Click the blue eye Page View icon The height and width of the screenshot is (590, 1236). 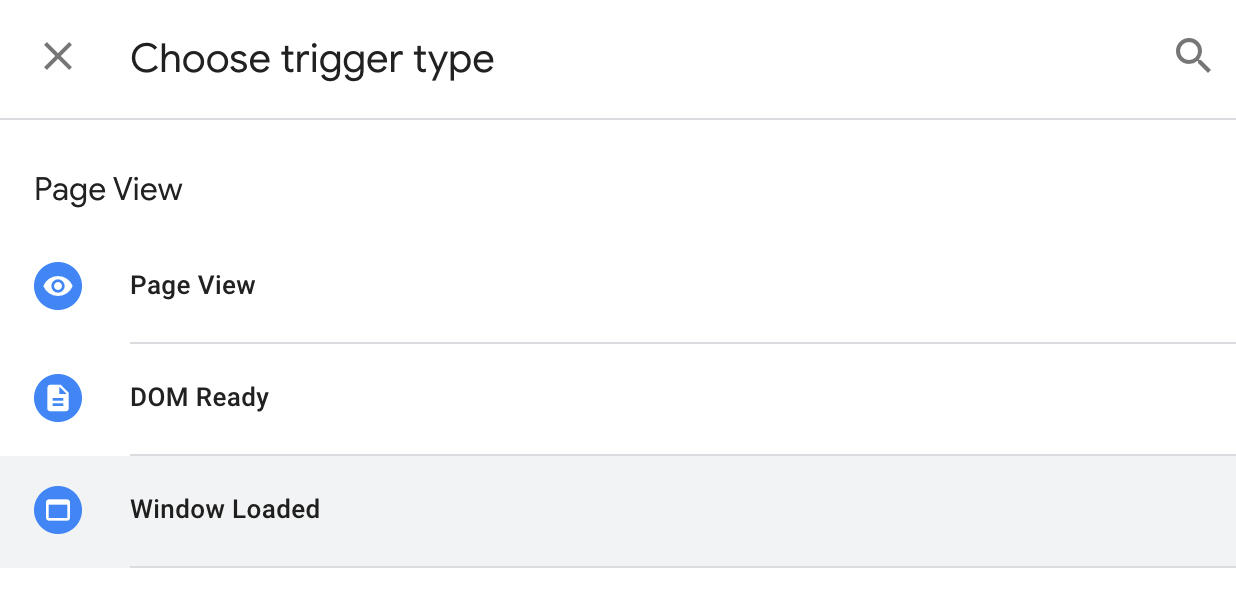(58, 286)
